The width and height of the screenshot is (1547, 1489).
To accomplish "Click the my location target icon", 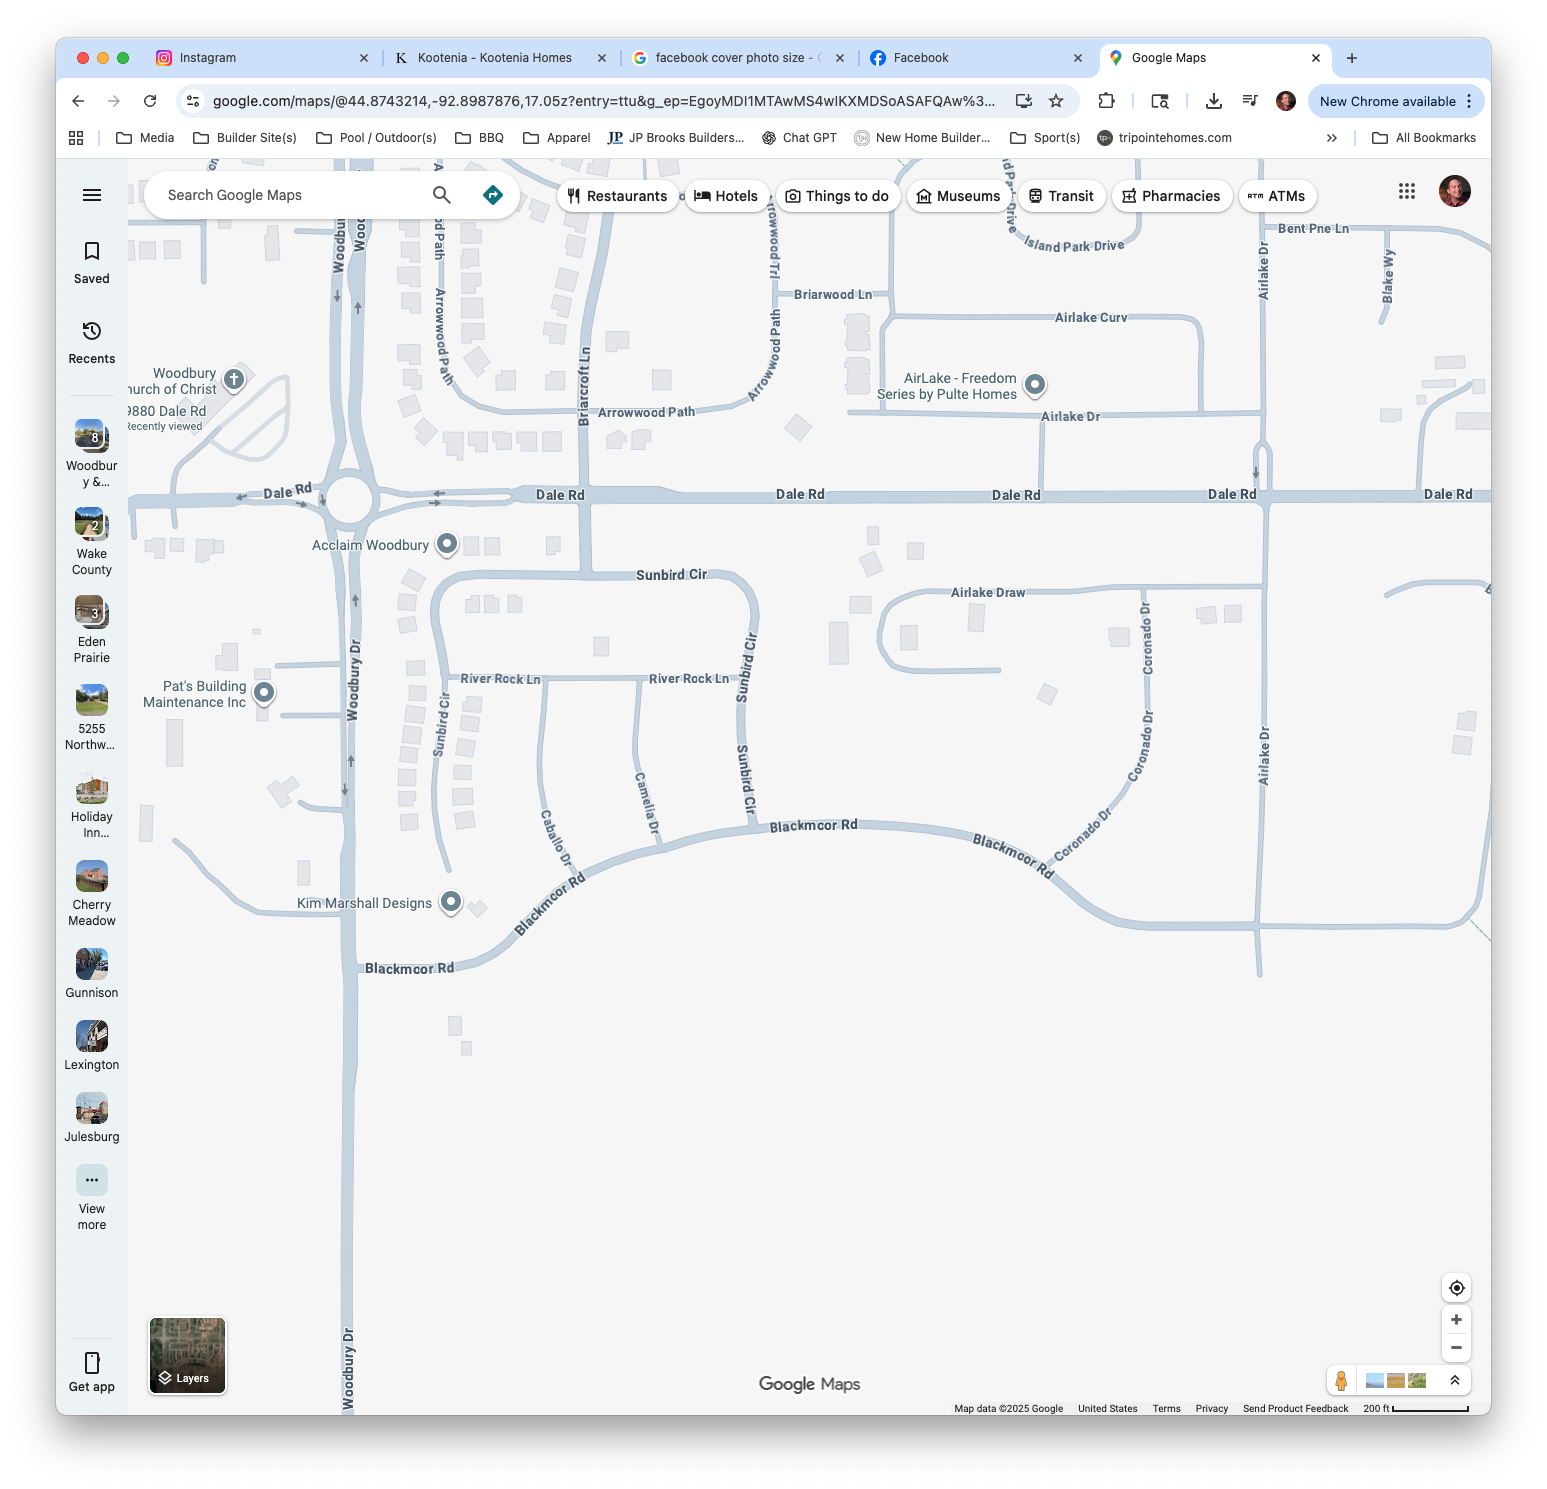I will point(1456,1288).
